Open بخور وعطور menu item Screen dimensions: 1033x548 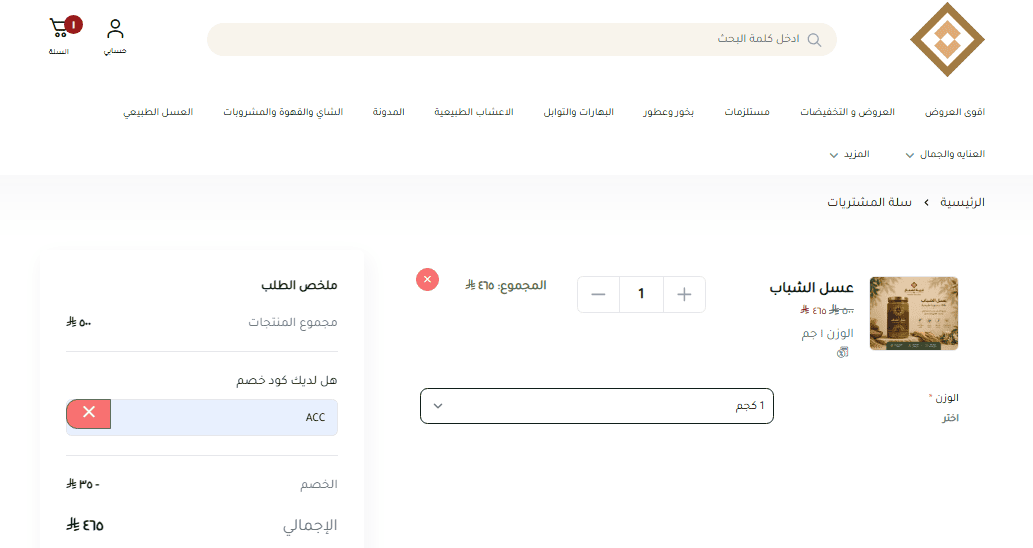(668, 112)
